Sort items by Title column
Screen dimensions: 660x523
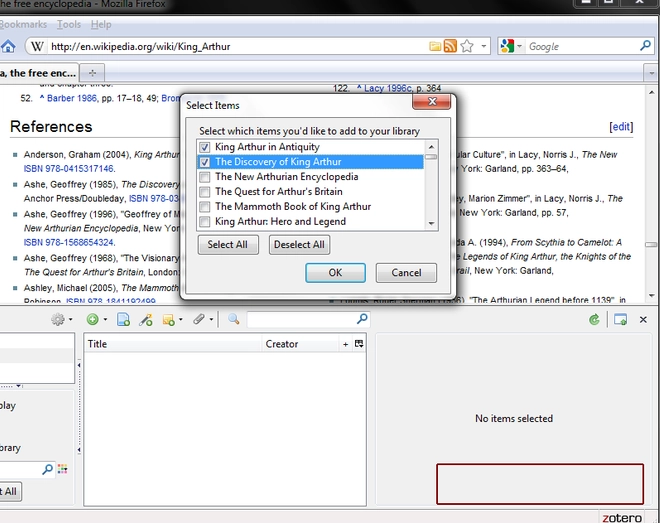(173, 344)
